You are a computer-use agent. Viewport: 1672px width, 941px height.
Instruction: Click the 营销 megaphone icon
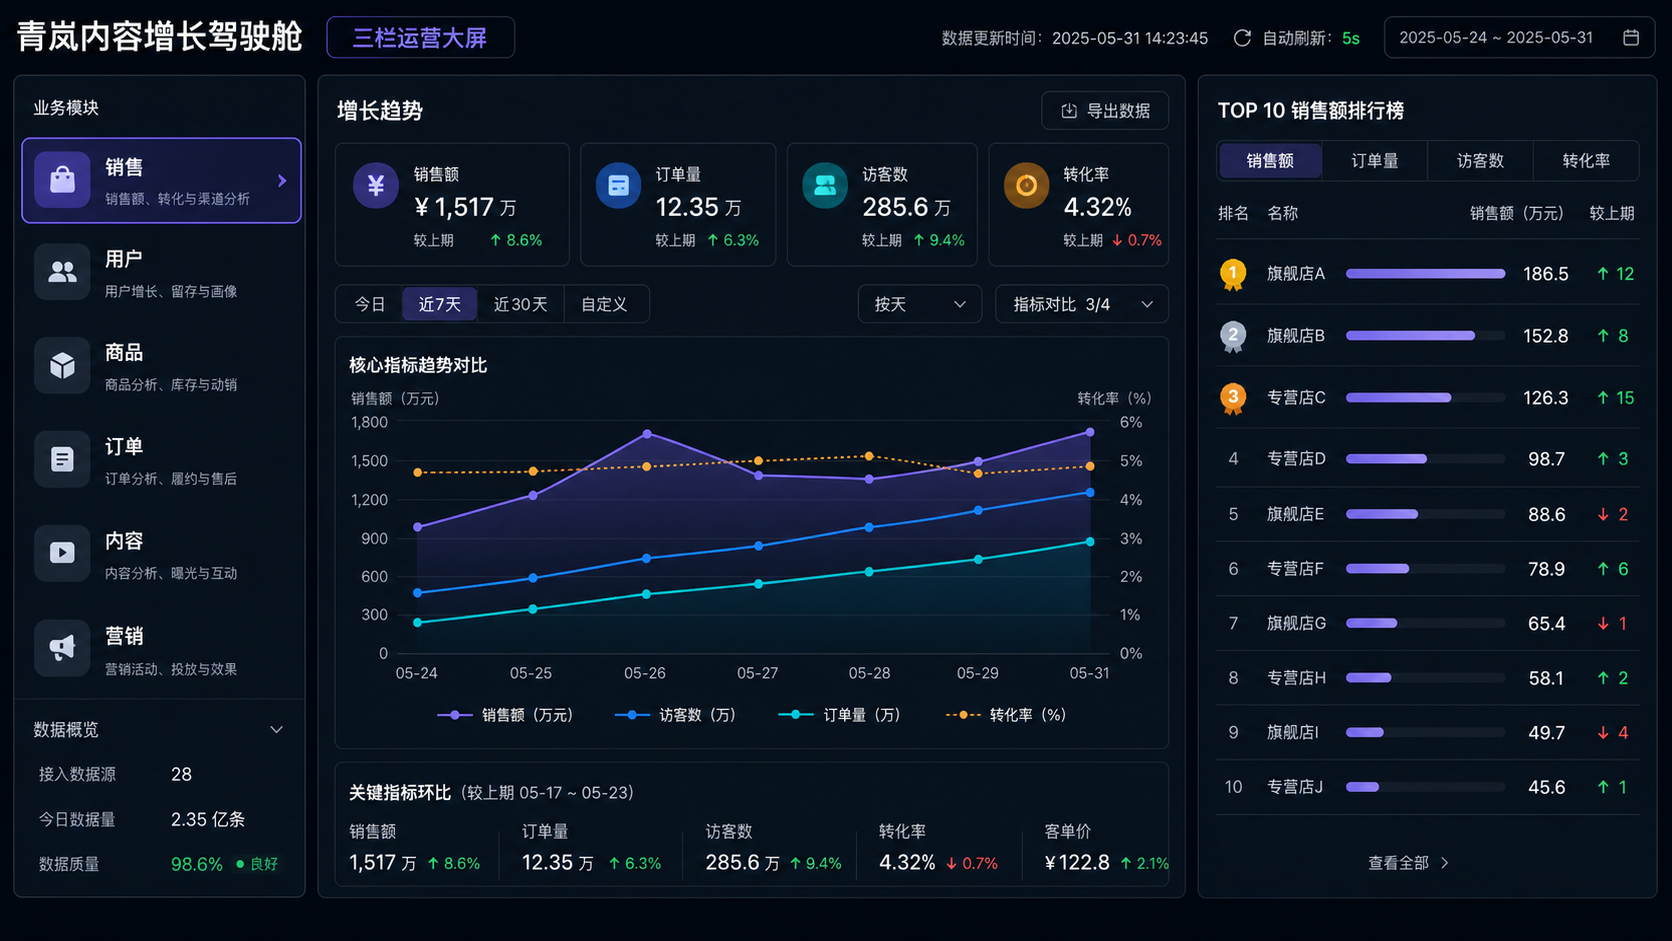coord(62,648)
